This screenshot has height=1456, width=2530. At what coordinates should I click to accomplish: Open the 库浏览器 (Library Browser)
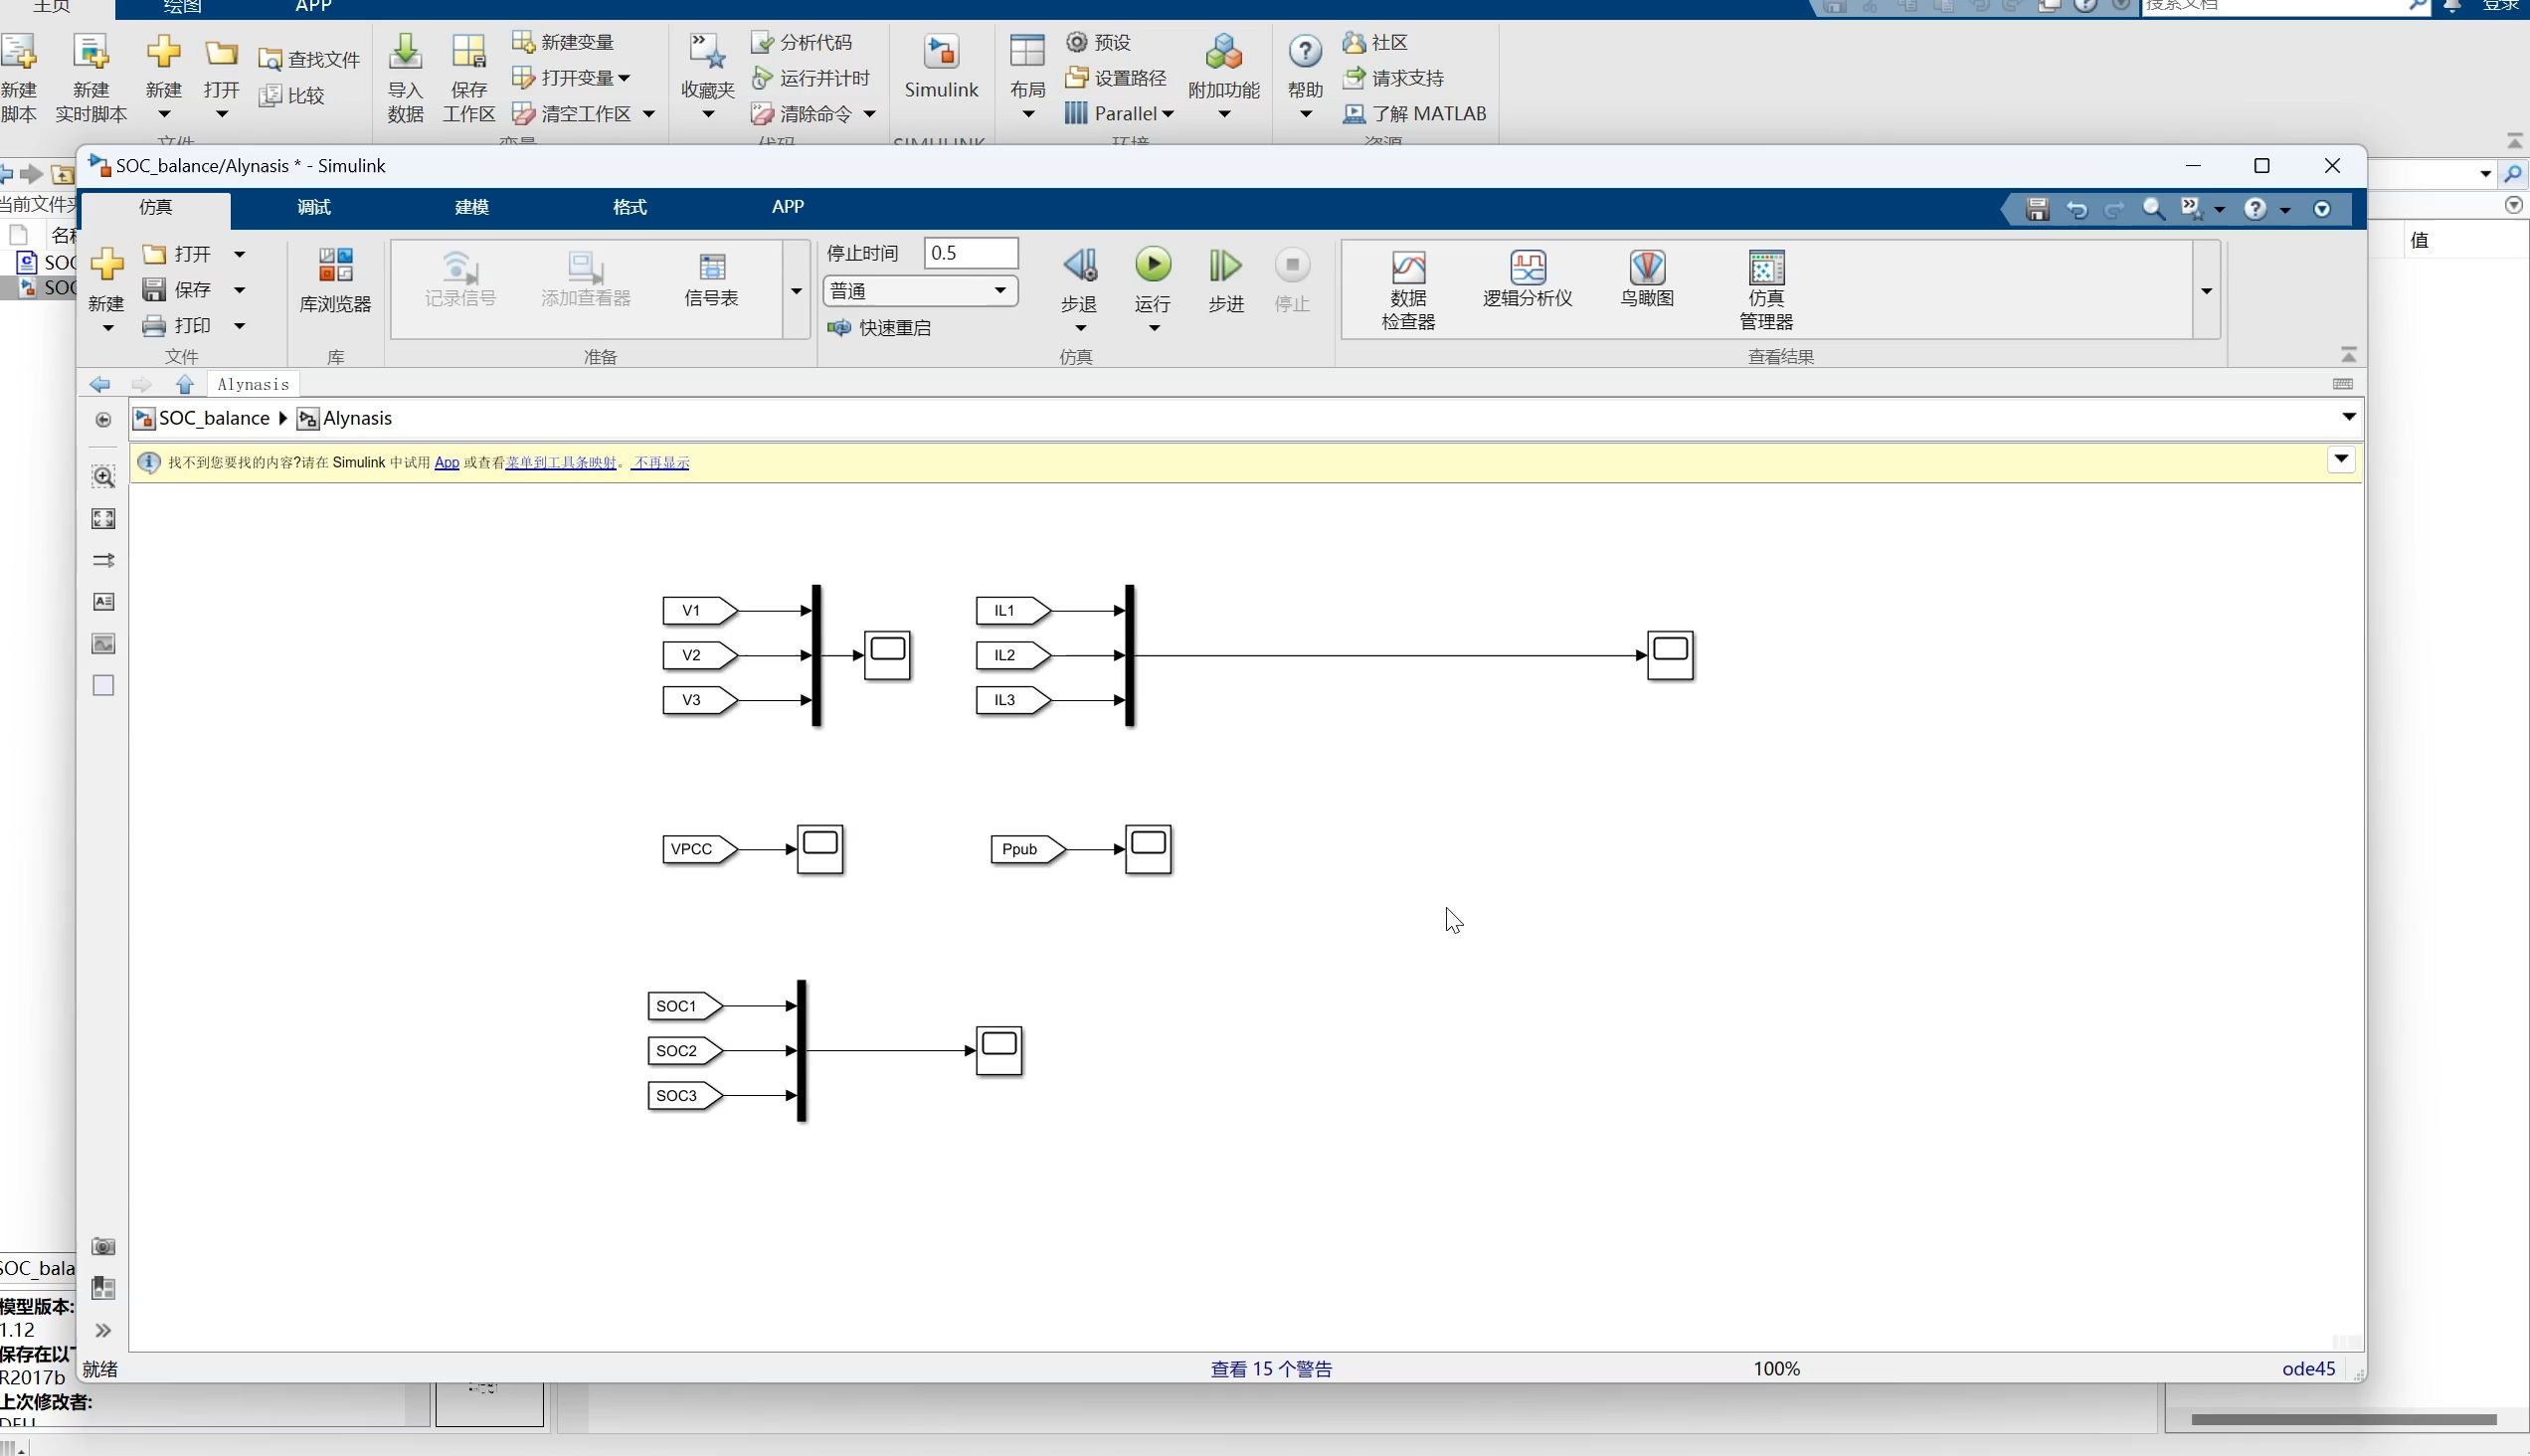tap(334, 285)
